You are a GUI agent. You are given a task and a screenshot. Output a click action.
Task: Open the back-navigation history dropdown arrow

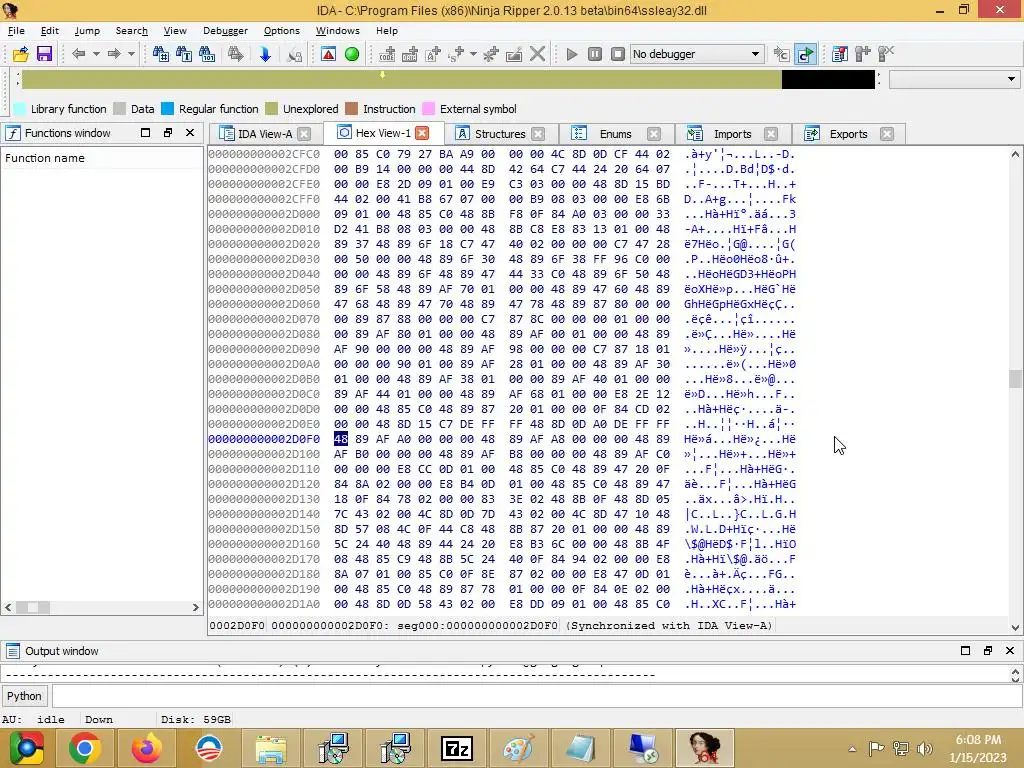(96, 54)
